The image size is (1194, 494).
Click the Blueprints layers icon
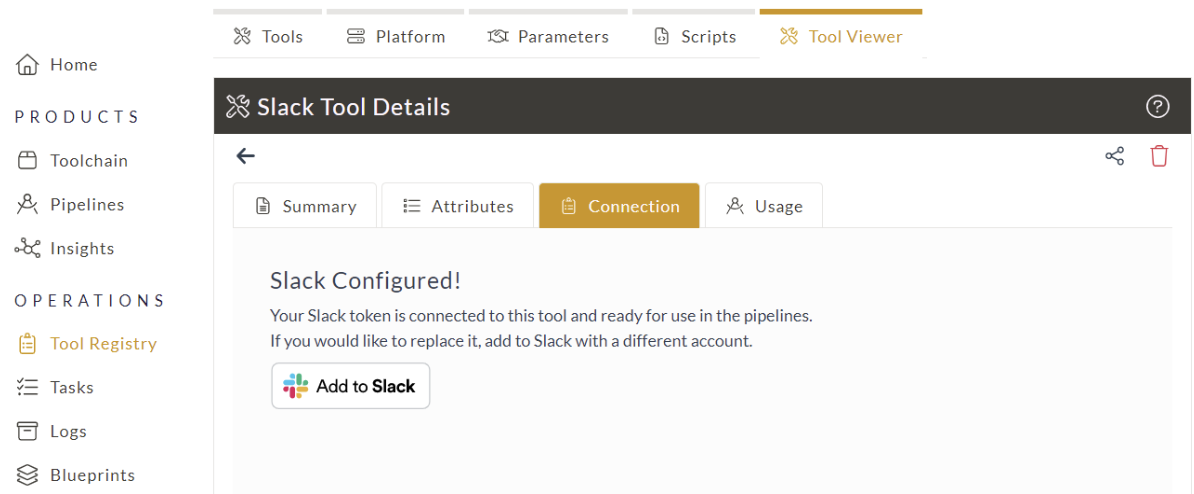tap(27, 475)
